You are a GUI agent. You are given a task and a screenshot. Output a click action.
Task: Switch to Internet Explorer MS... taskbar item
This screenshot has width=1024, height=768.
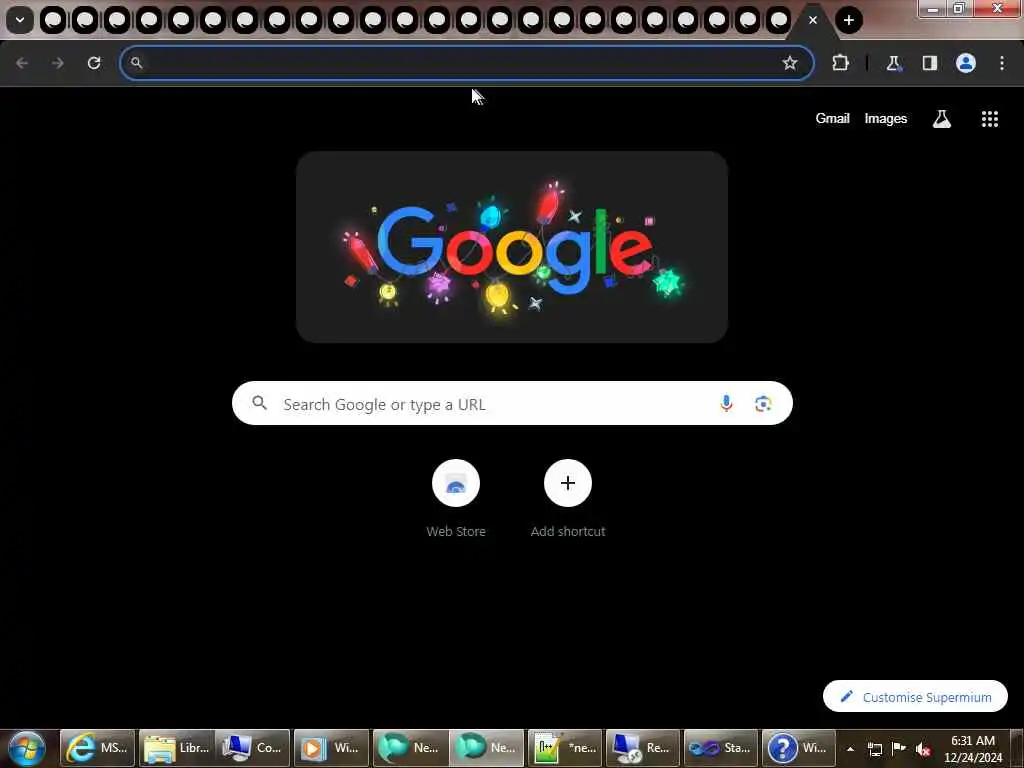[x=98, y=748]
